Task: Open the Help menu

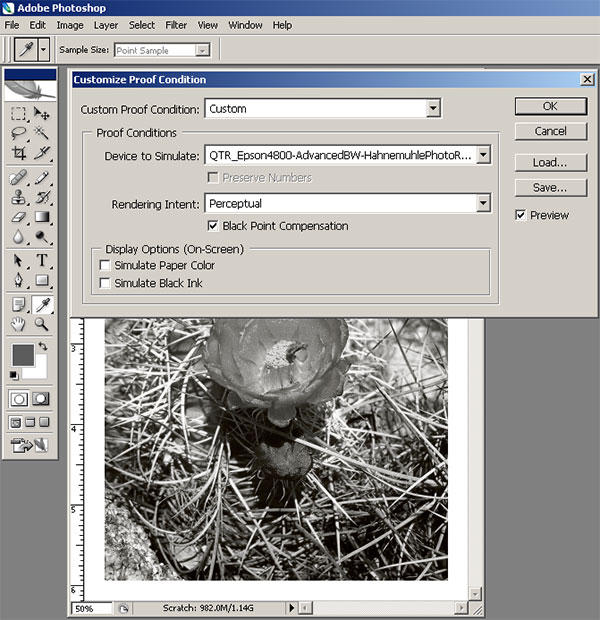Action: tap(282, 25)
